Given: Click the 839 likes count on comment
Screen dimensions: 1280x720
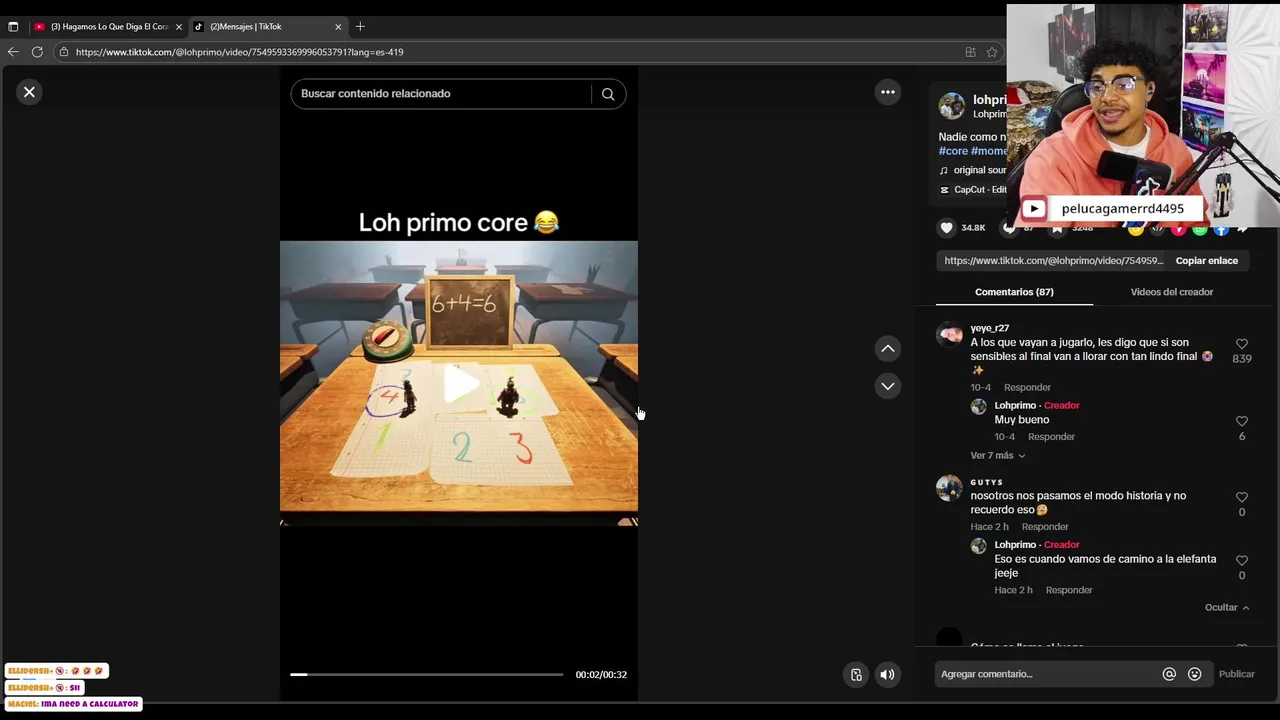Looking at the screenshot, I should pyautogui.click(x=1241, y=359).
